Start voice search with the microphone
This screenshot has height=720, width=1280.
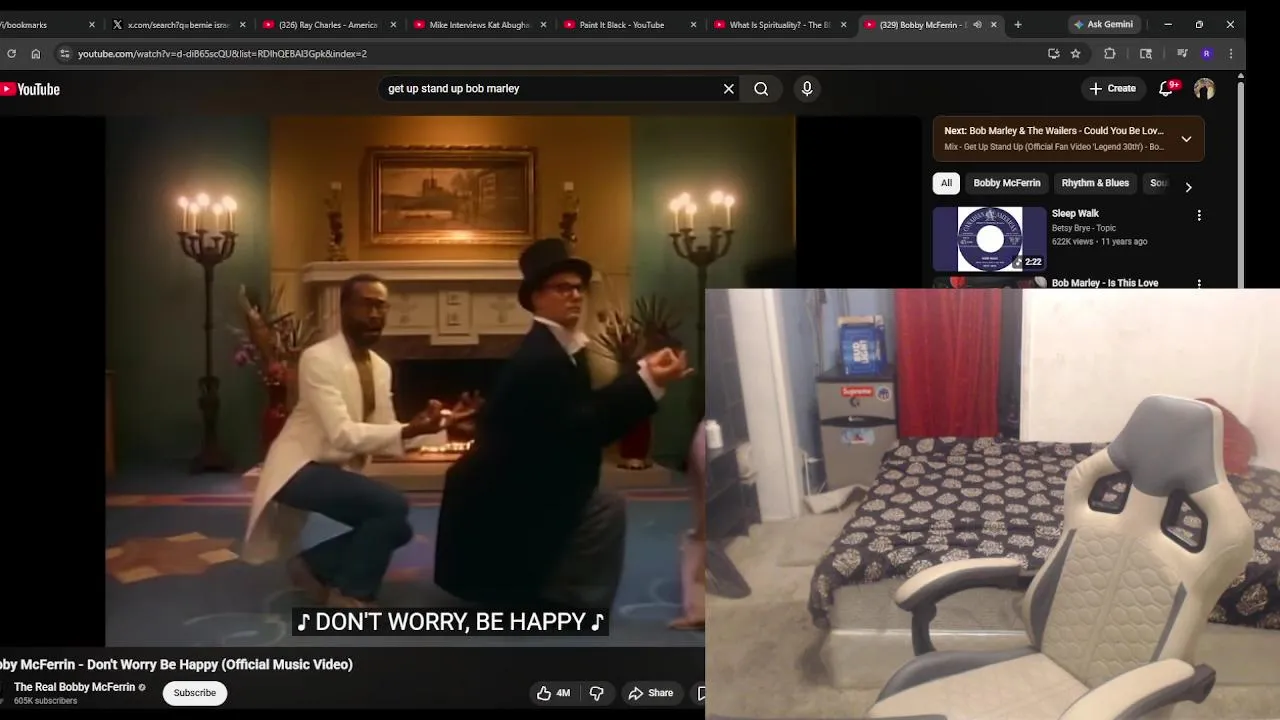tap(807, 89)
